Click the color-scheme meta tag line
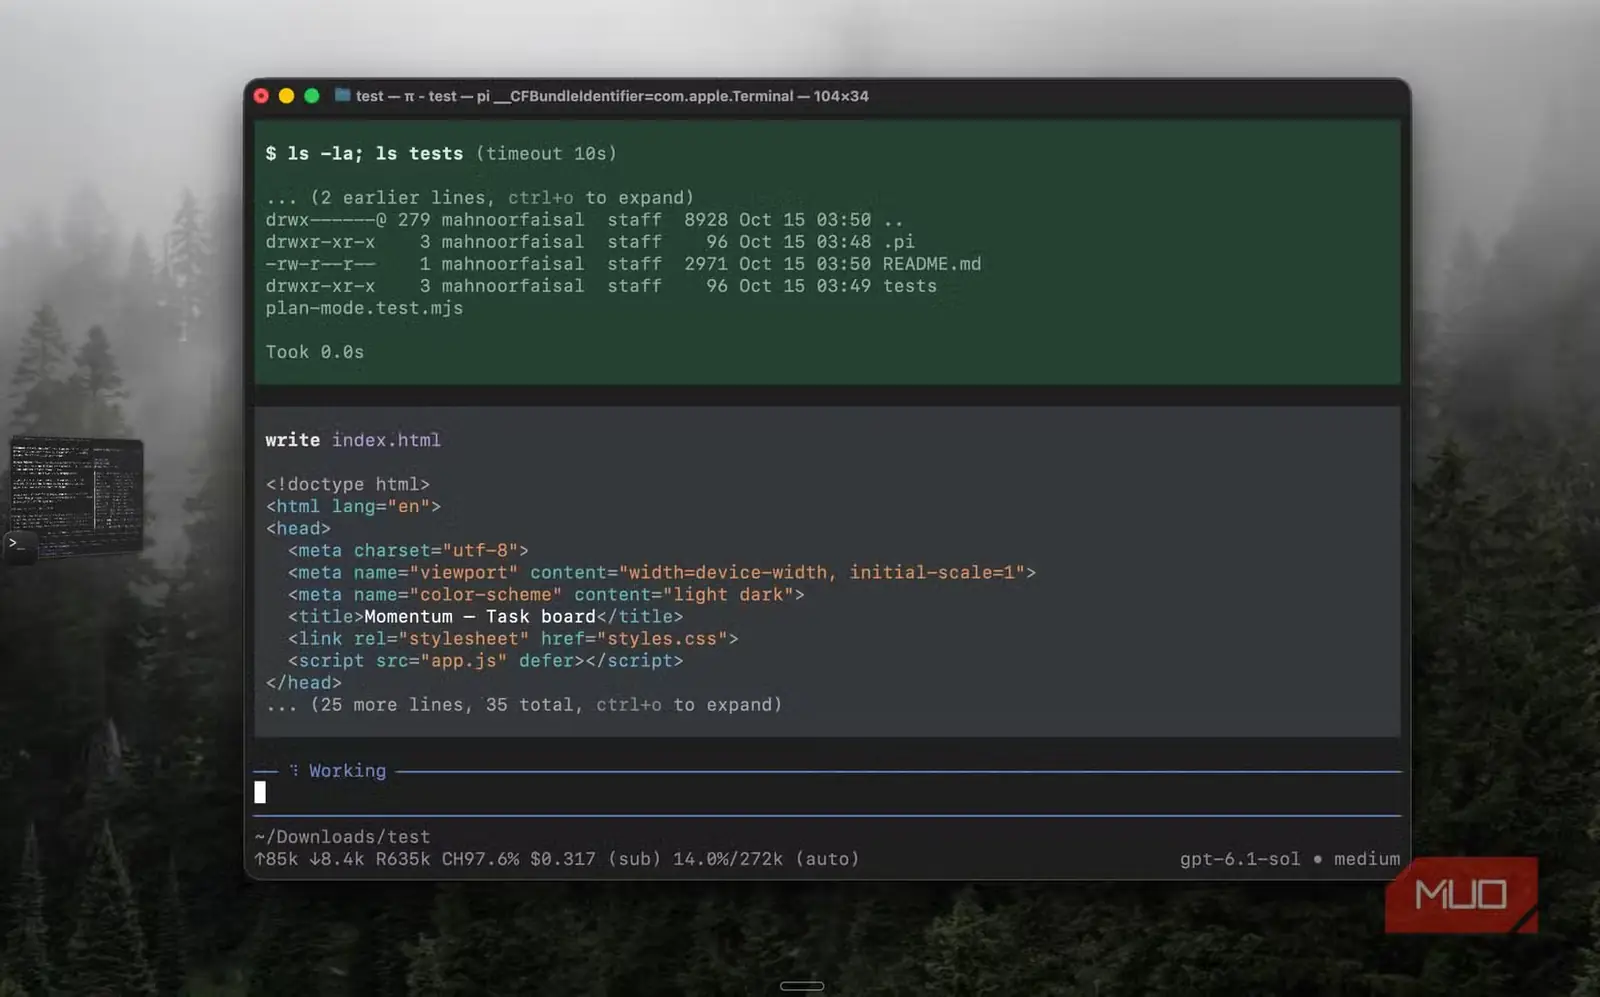Viewport: 1600px width, 997px height. (546, 594)
